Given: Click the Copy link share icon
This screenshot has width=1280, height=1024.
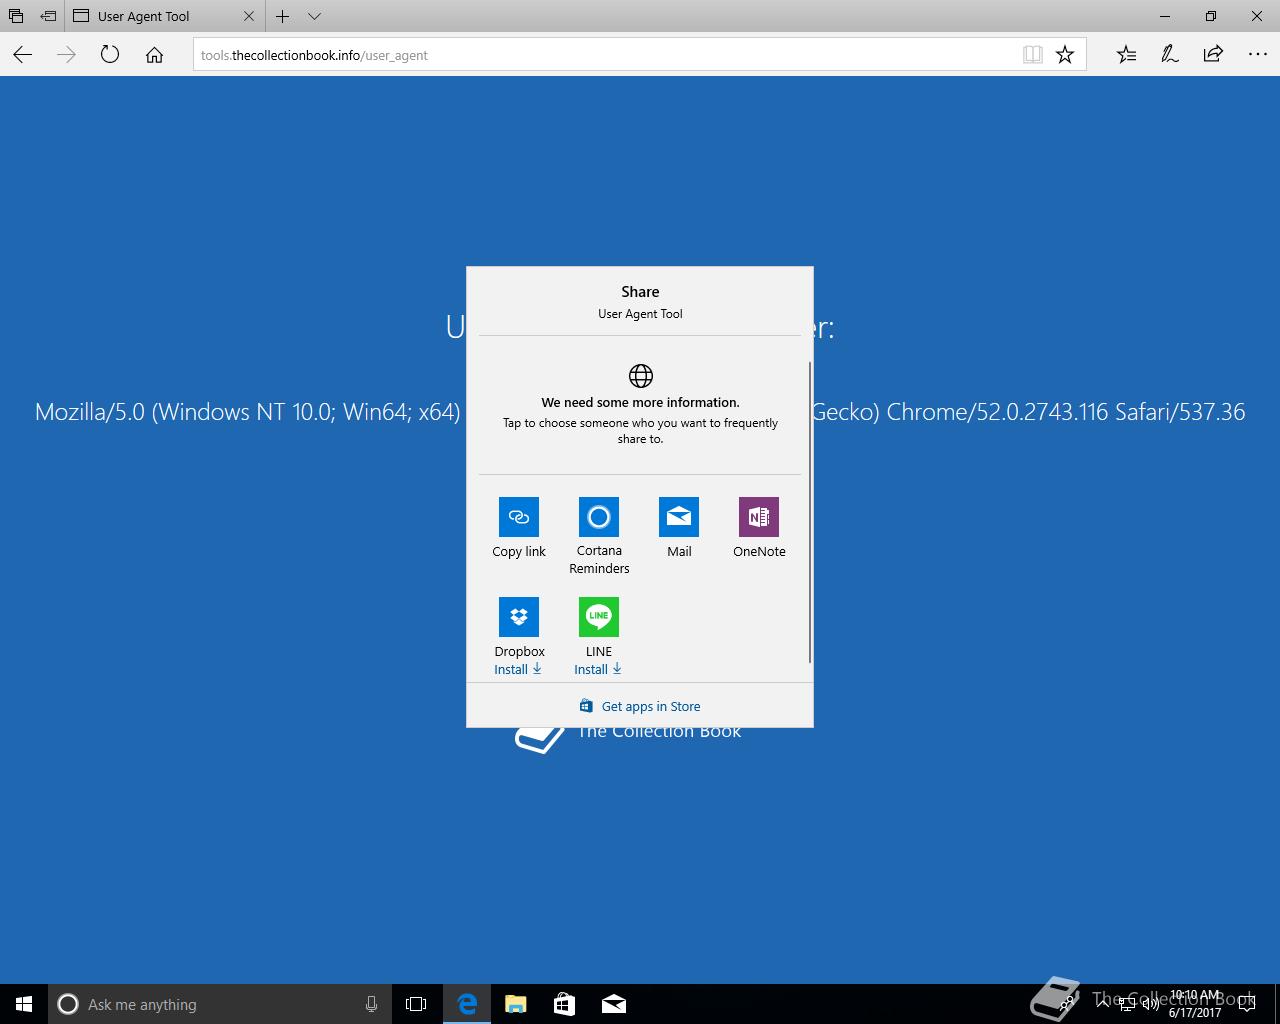Looking at the screenshot, I should tap(519, 517).
